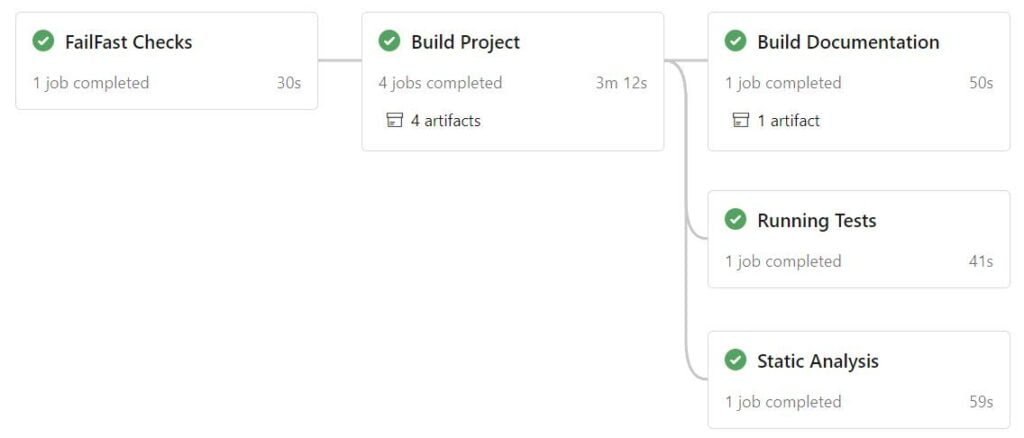View the 1 artifact link
This screenshot has height=438, width=1024.
tap(788, 120)
